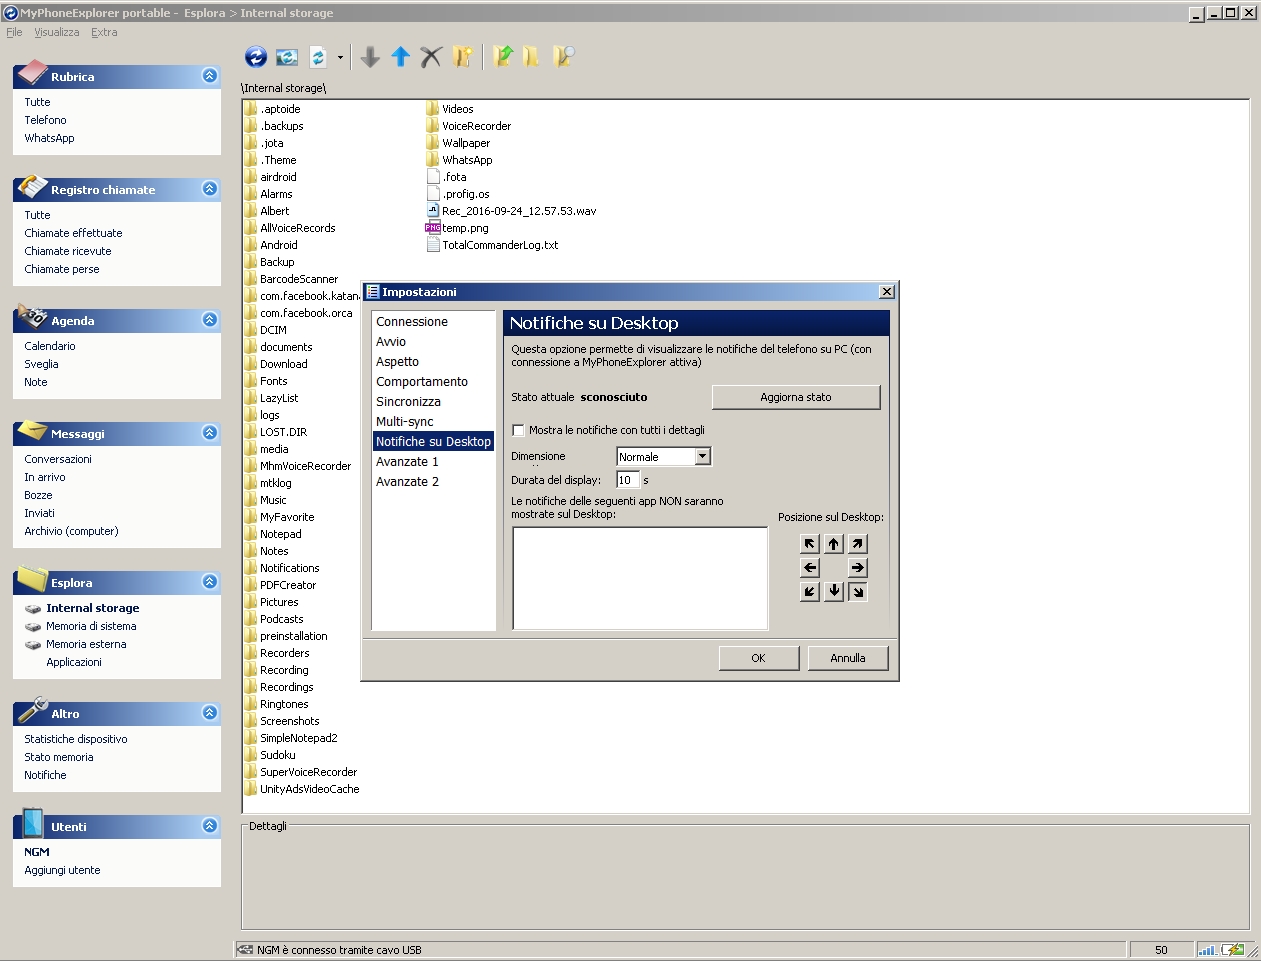Click the Agenda calendar icon

click(x=32, y=317)
